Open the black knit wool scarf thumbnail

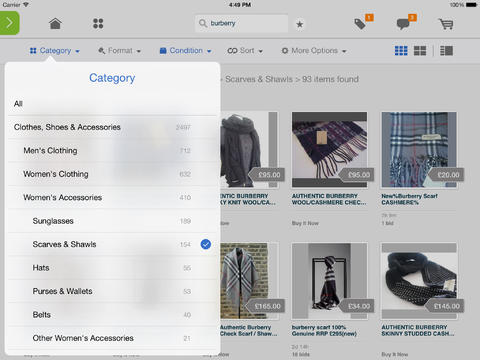(x=249, y=149)
